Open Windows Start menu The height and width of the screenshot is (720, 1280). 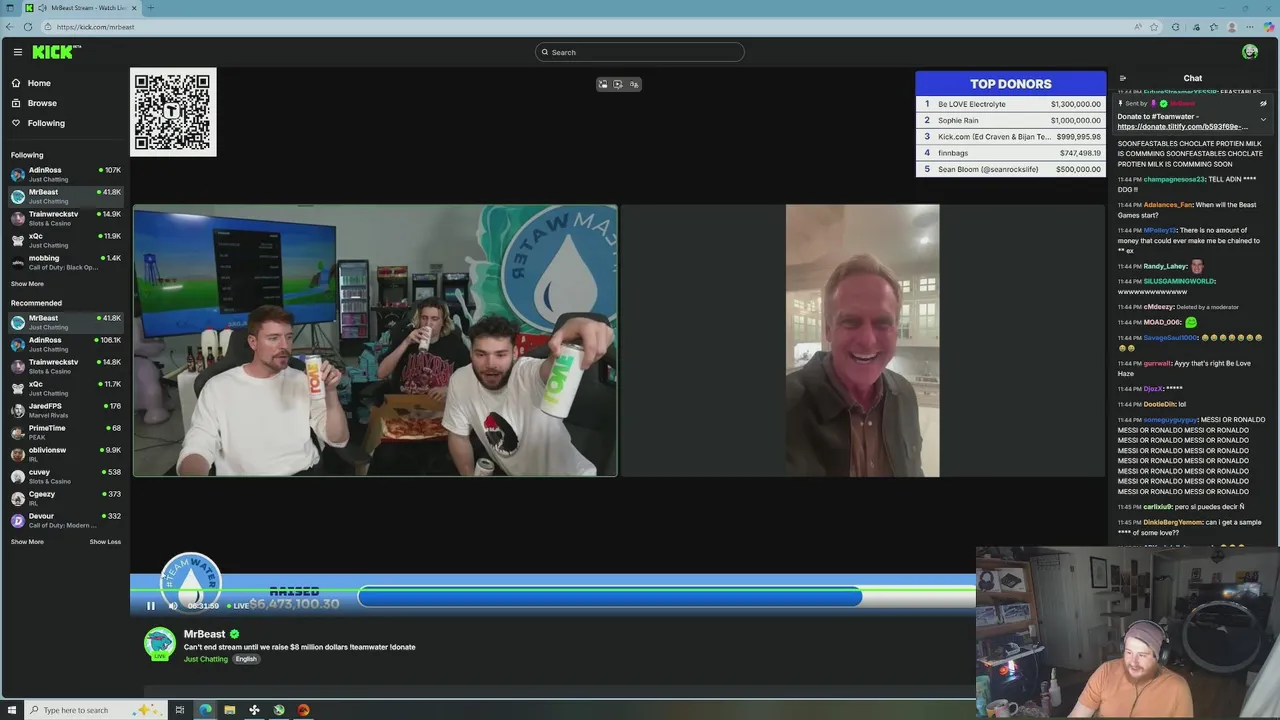10,710
